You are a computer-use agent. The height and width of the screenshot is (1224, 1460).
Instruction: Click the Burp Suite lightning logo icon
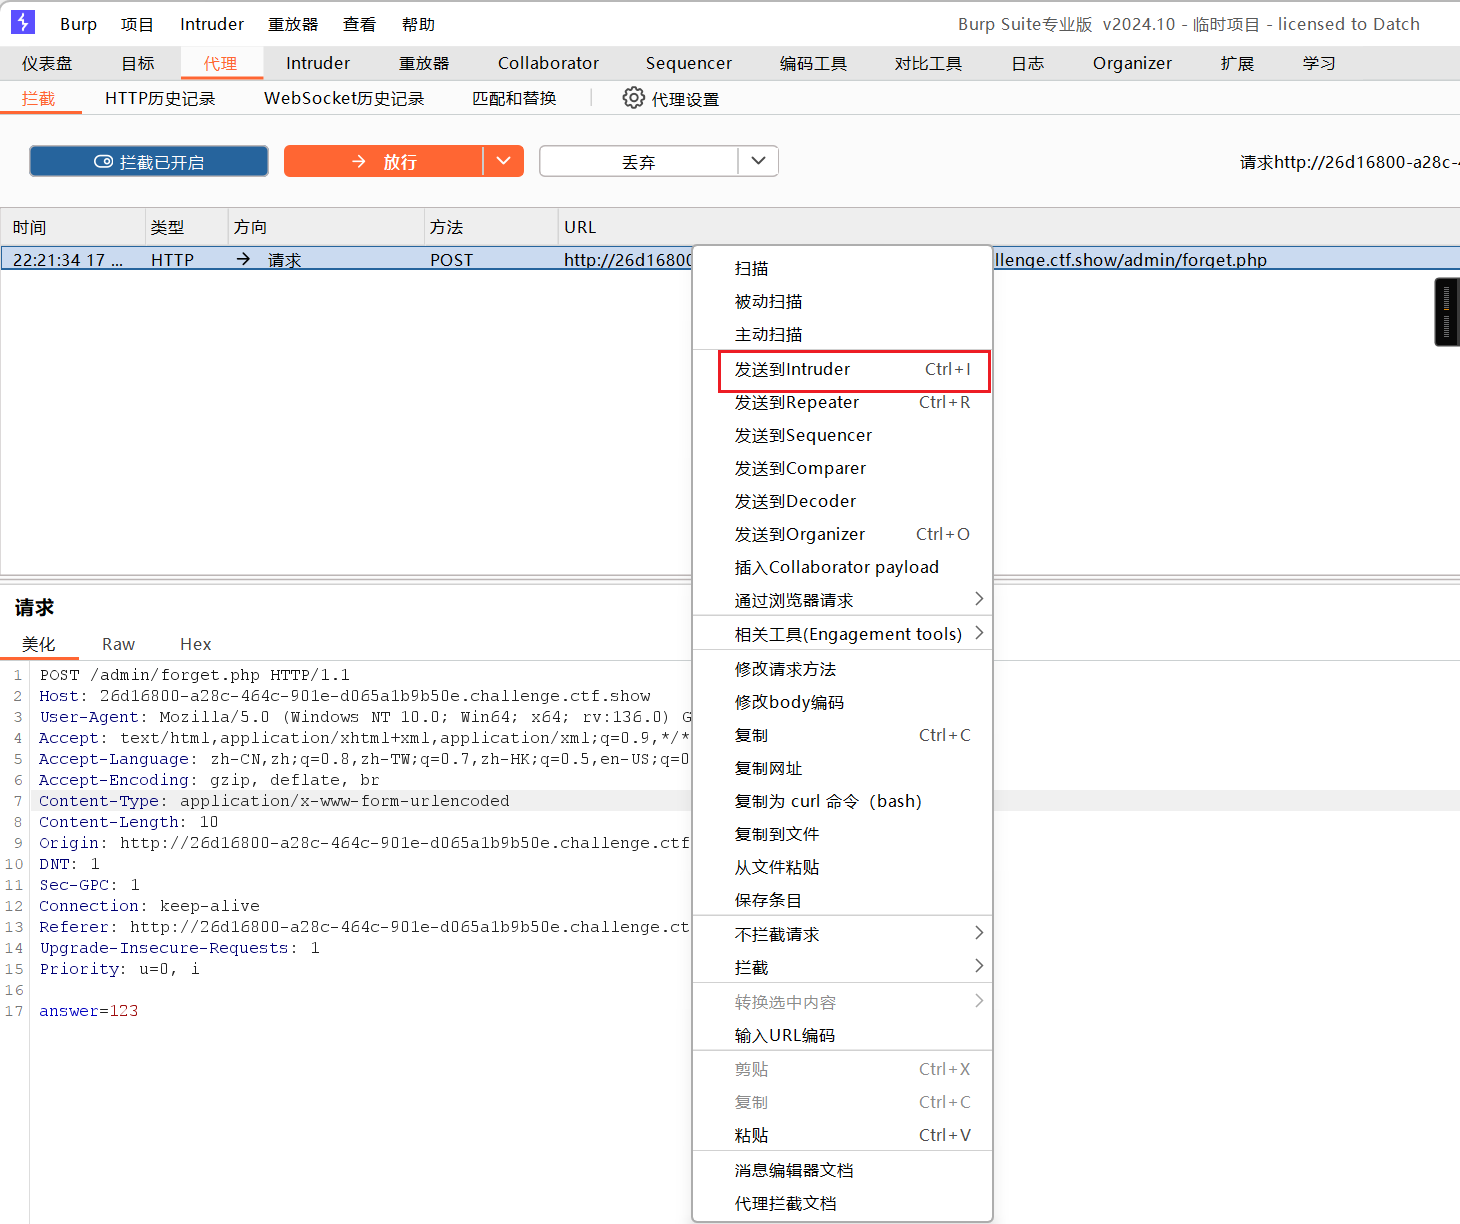click(x=22, y=22)
